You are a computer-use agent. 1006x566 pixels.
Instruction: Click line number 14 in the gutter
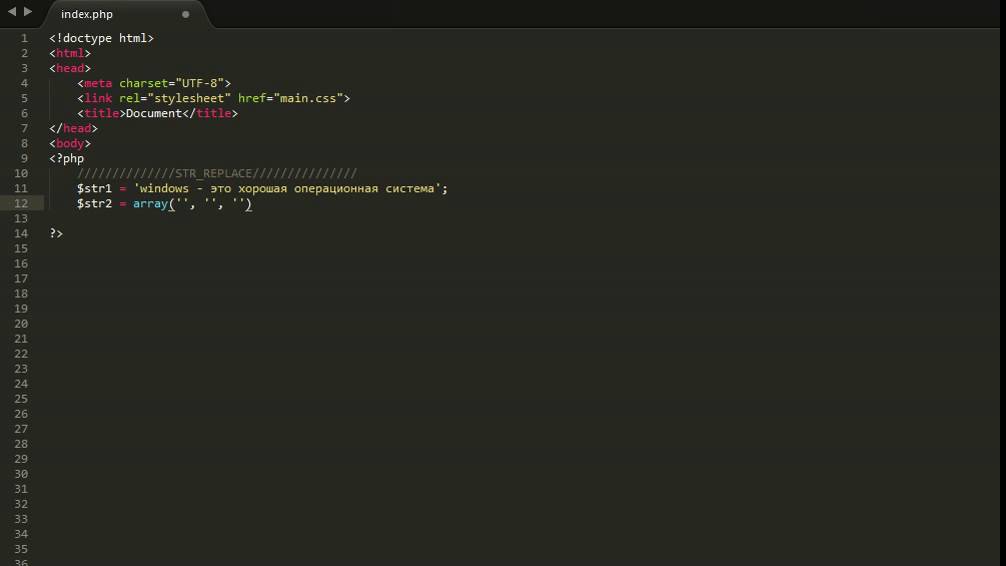point(21,234)
